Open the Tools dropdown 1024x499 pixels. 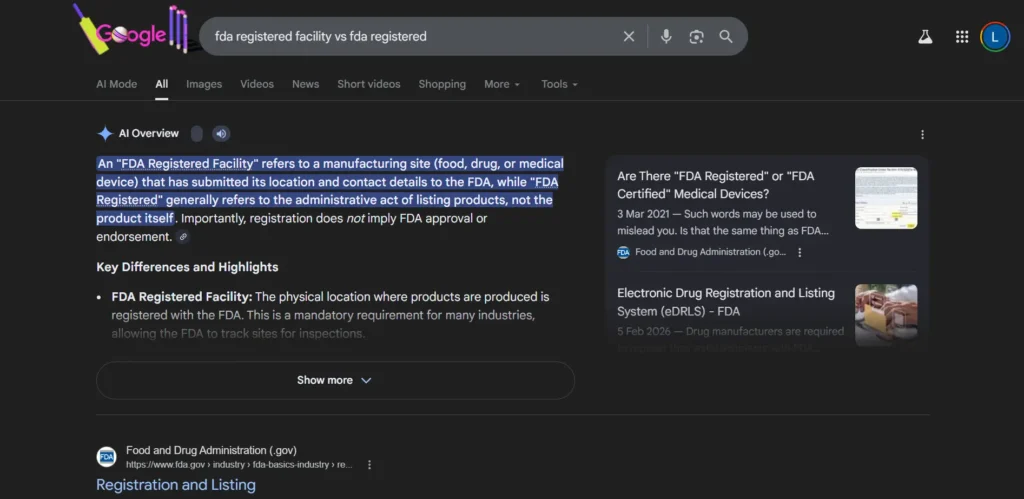pos(559,84)
